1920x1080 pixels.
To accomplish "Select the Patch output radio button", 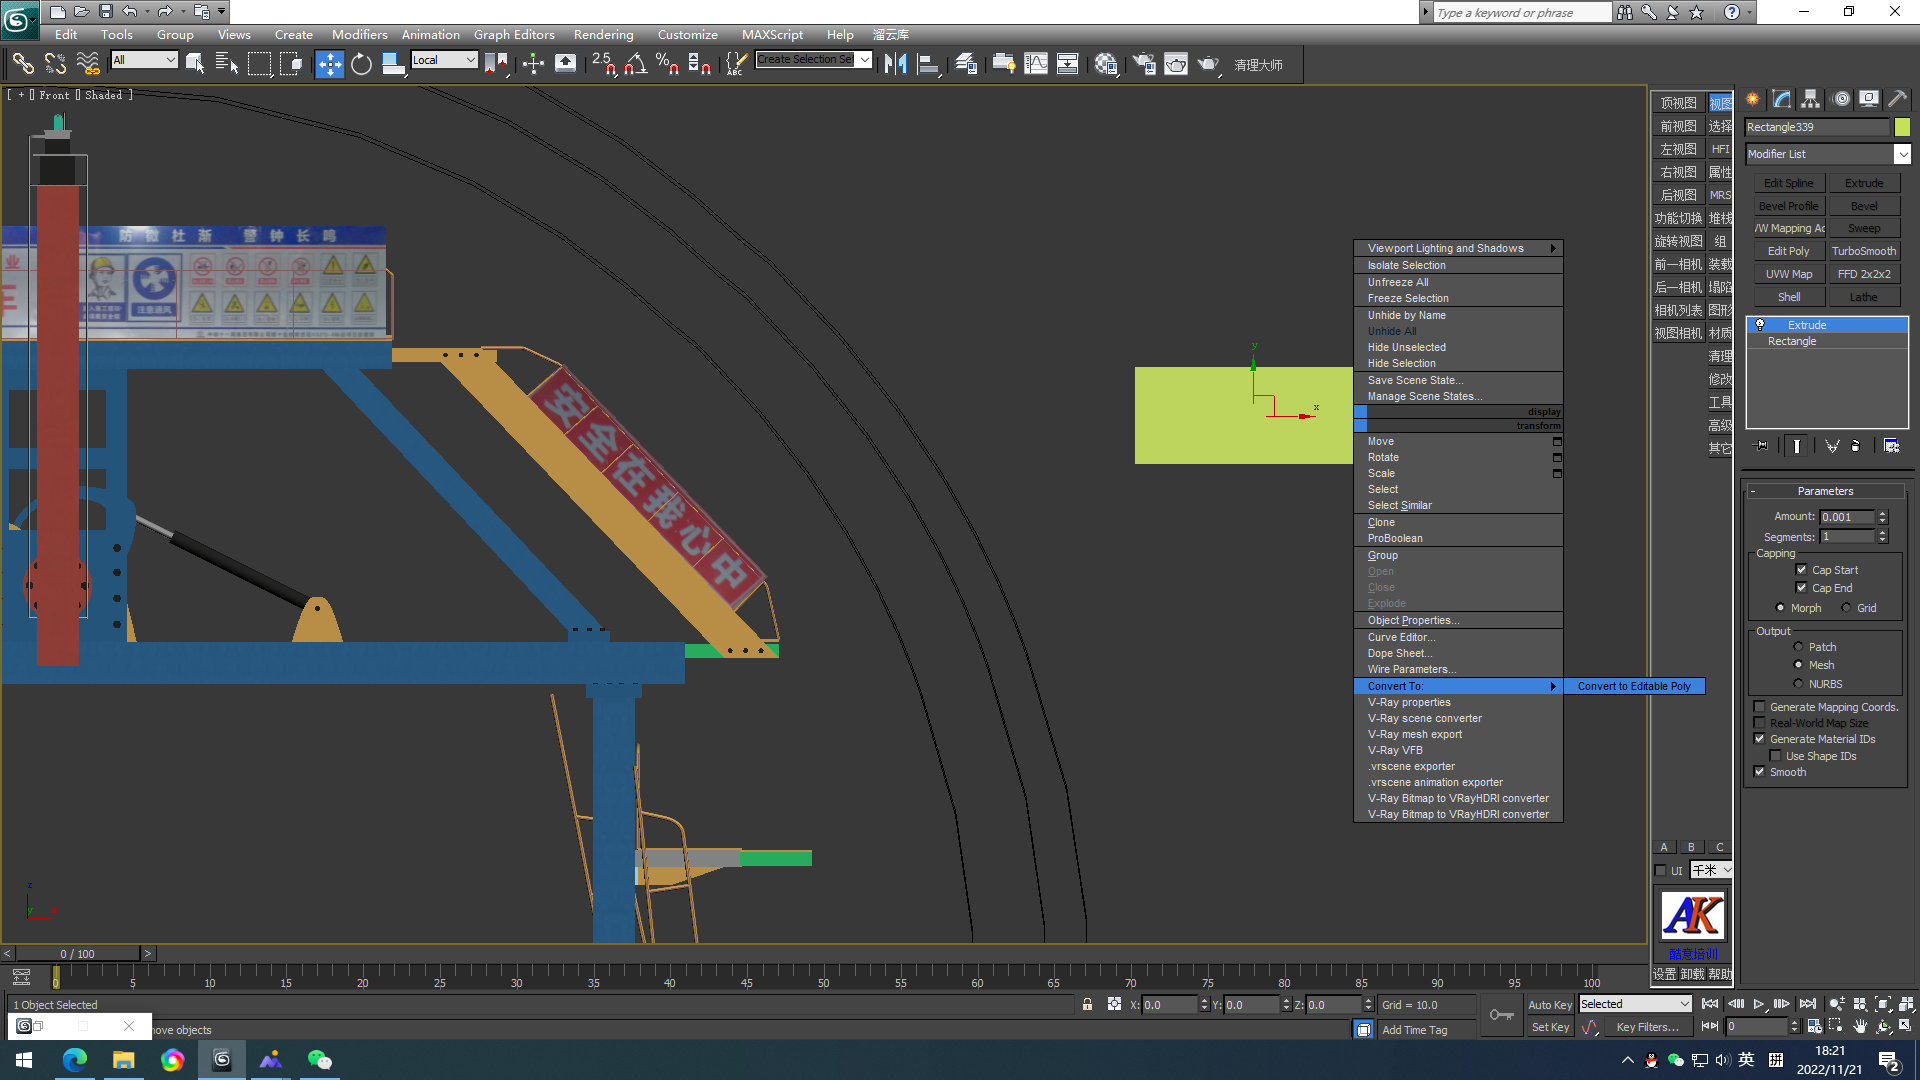I will click(1798, 647).
